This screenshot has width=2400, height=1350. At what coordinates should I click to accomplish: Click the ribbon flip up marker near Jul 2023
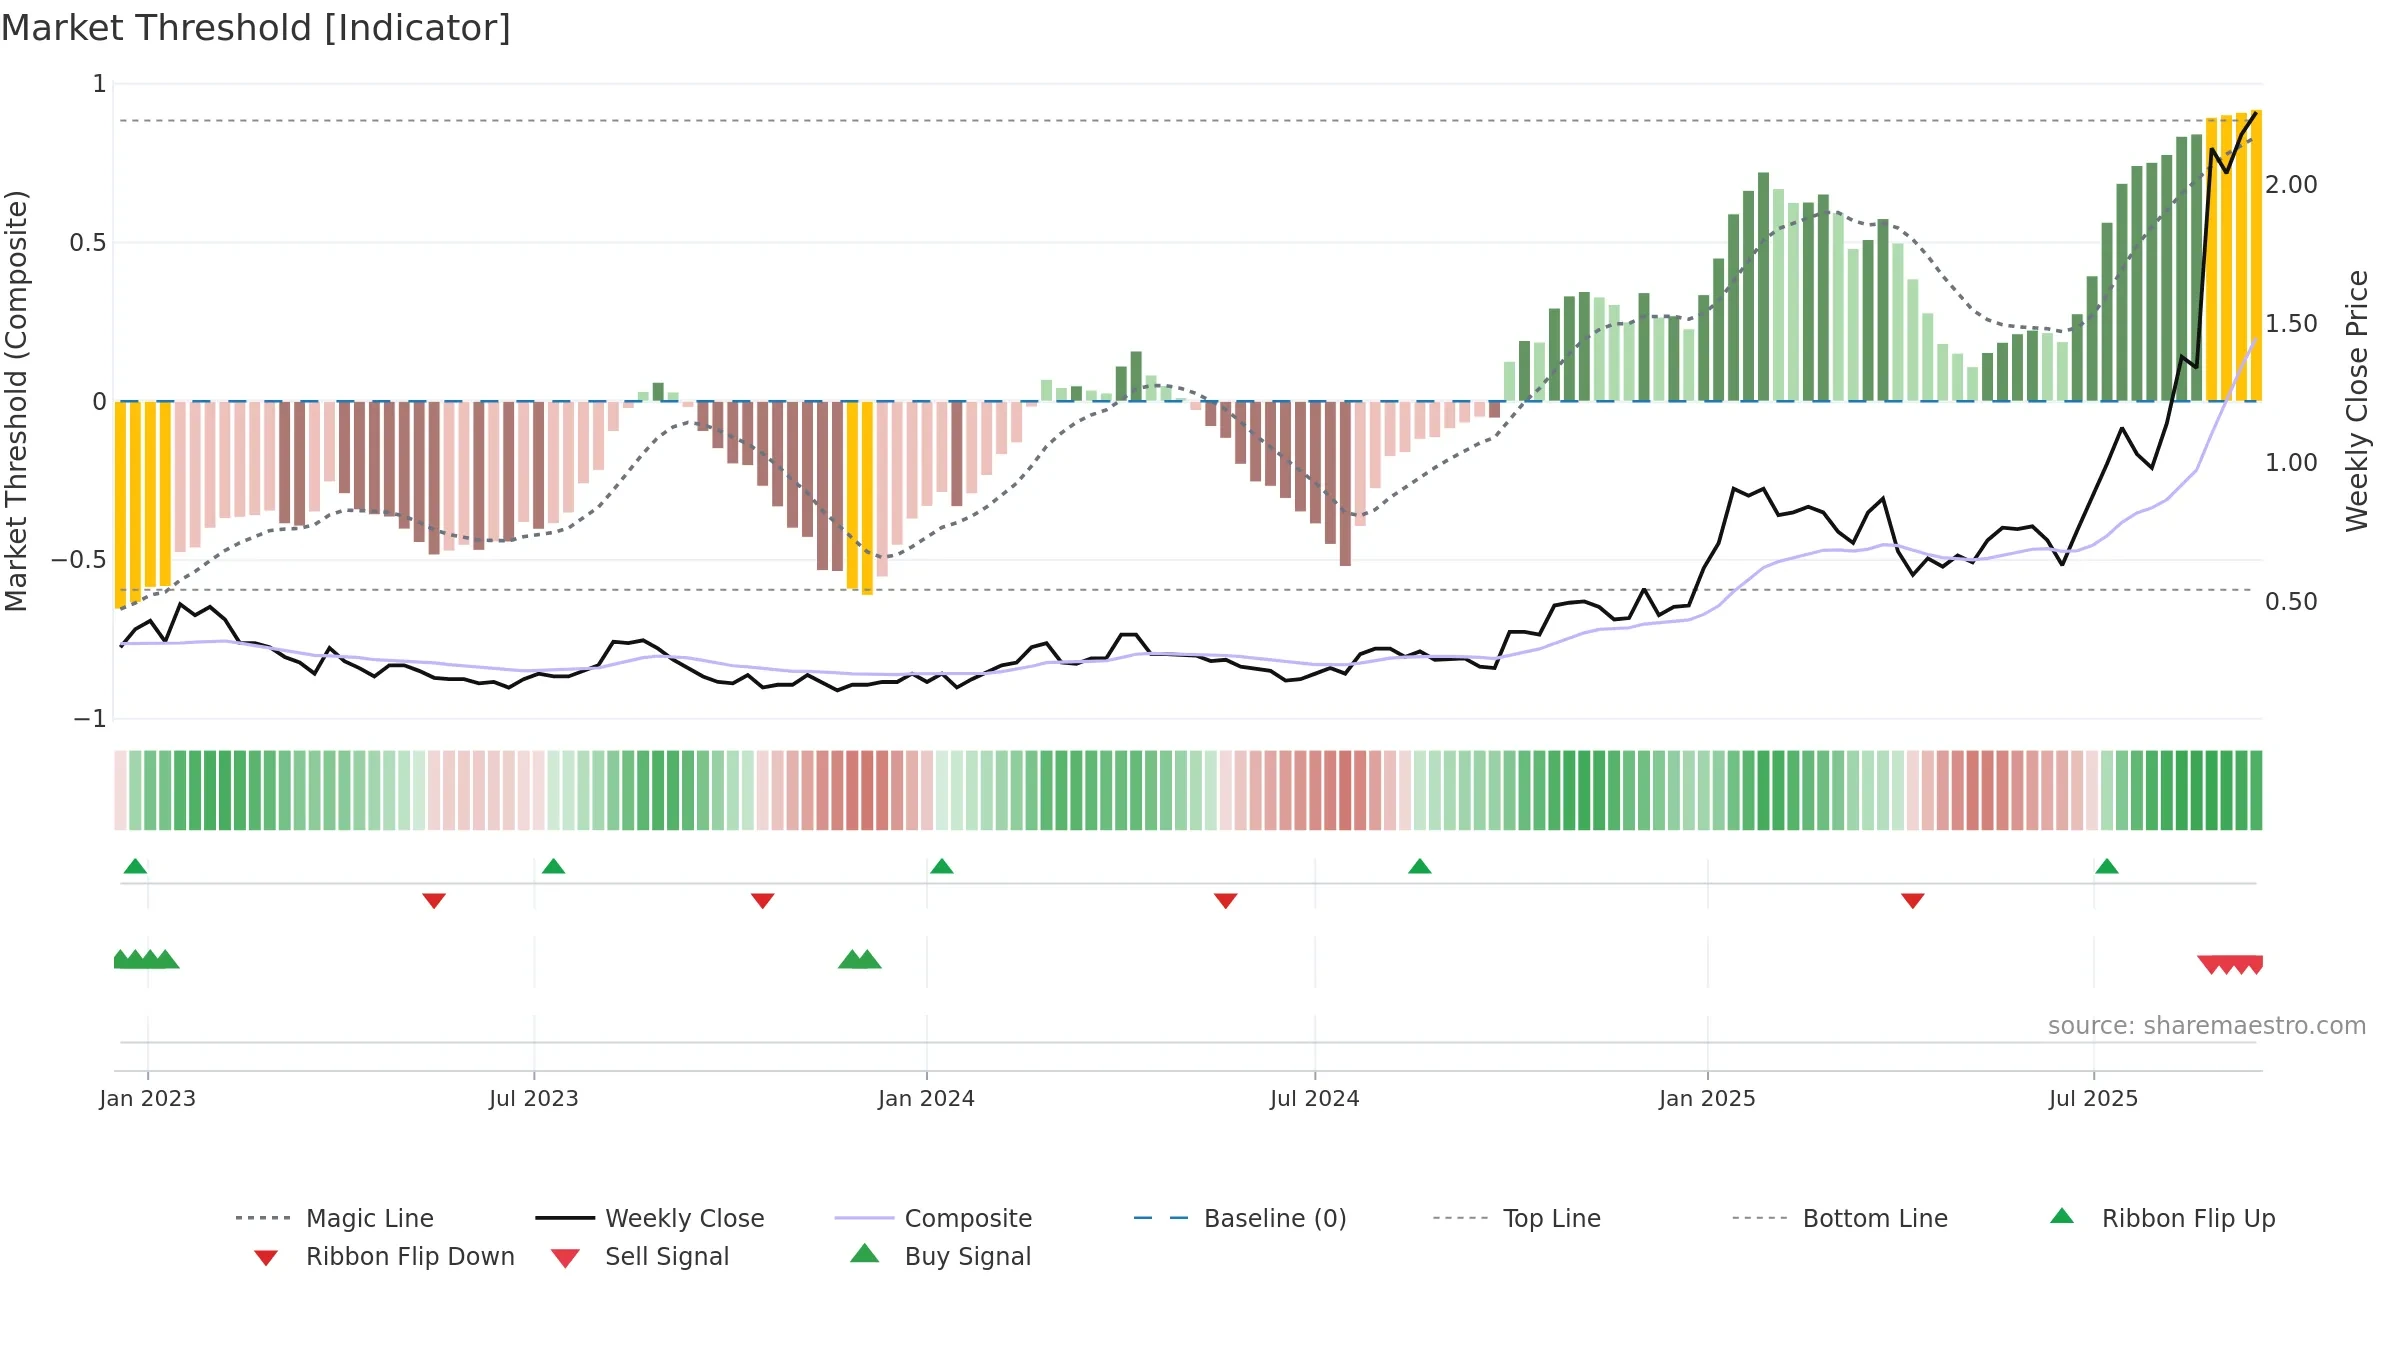553,866
